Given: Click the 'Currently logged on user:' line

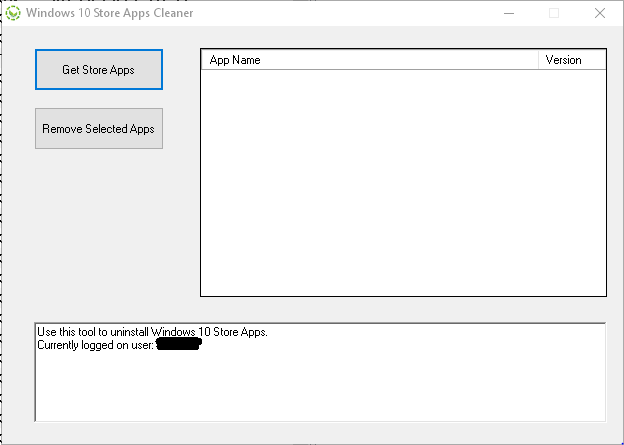Looking at the screenshot, I should click(96, 345).
